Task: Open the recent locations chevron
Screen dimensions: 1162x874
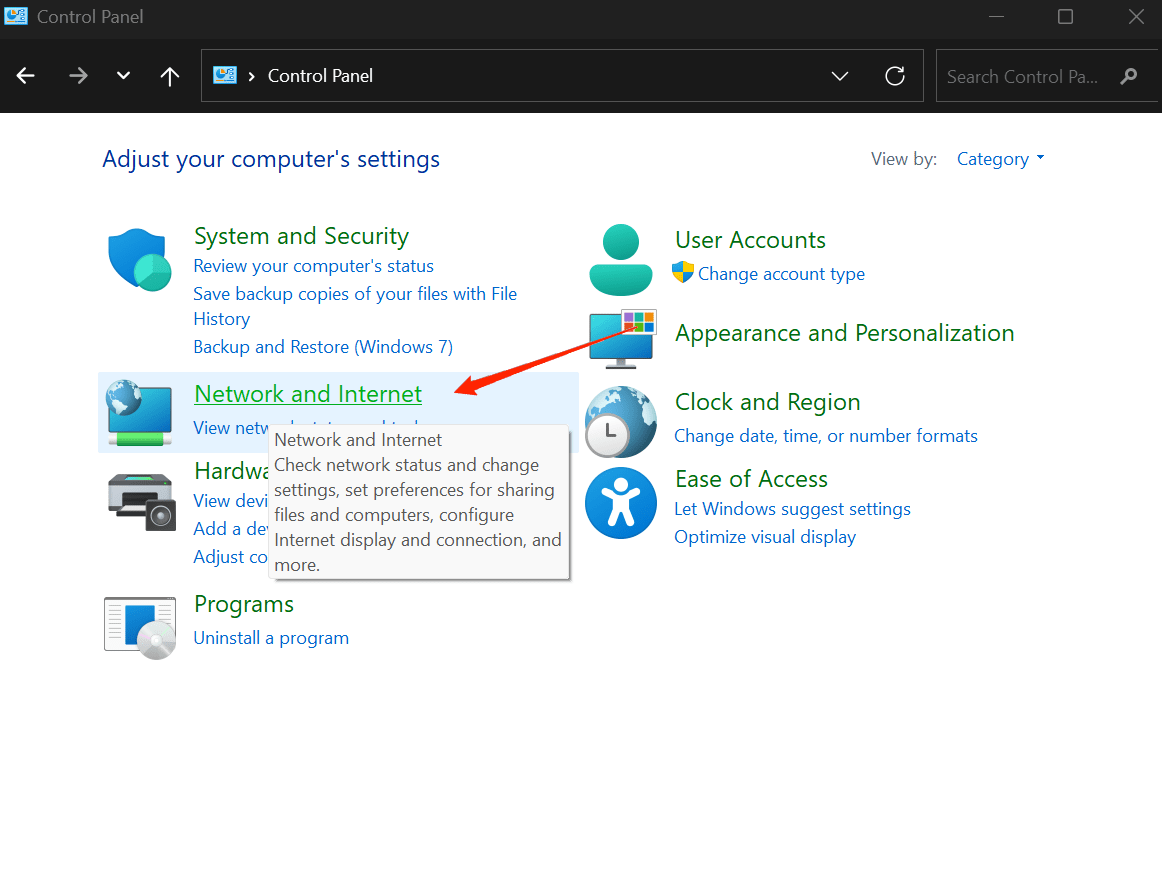Action: pyautogui.click(x=124, y=76)
